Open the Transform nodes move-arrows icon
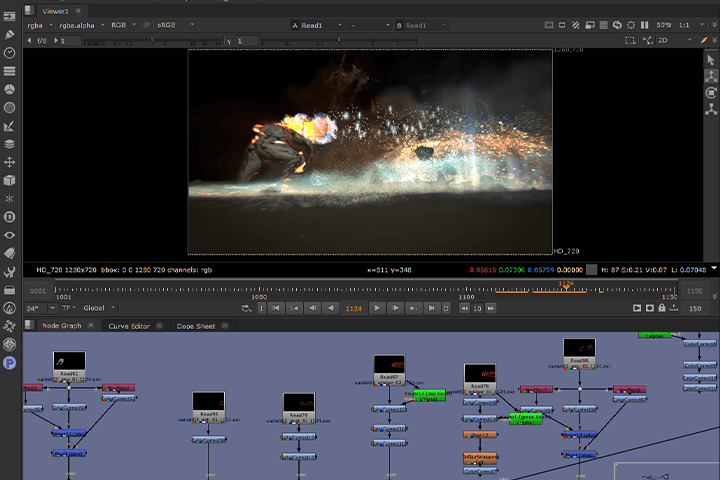Viewport: 720px width, 480px height. coord(9,162)
